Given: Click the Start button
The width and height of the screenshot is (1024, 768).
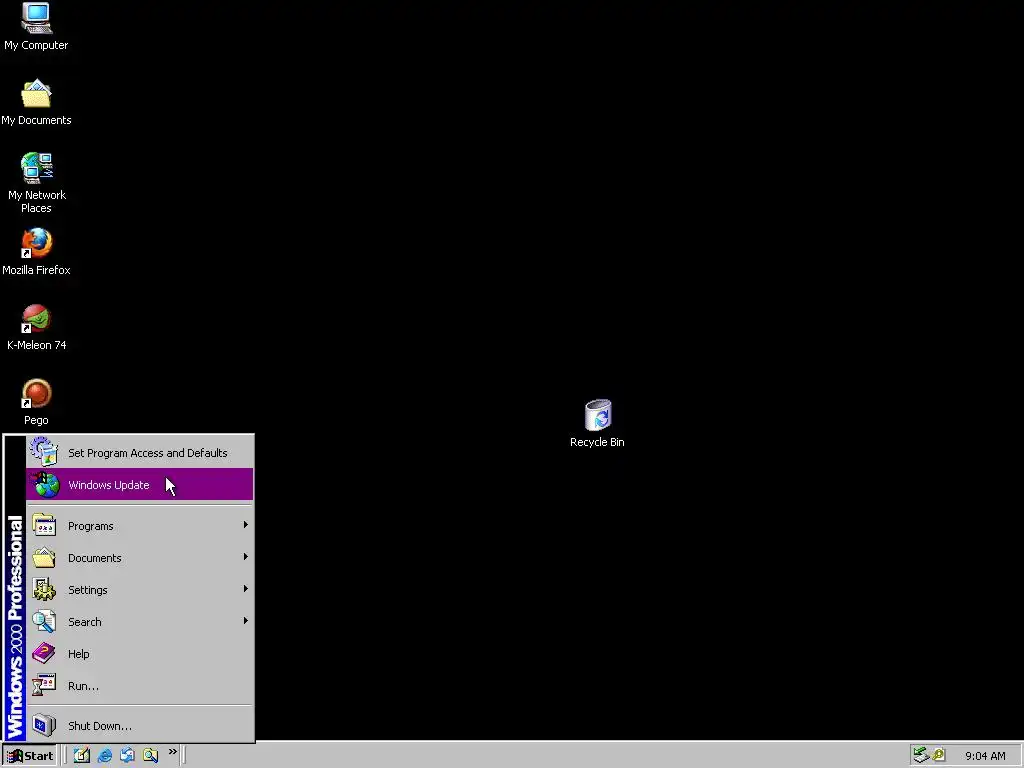Looking at the screenshot, I should click(30, 756).
